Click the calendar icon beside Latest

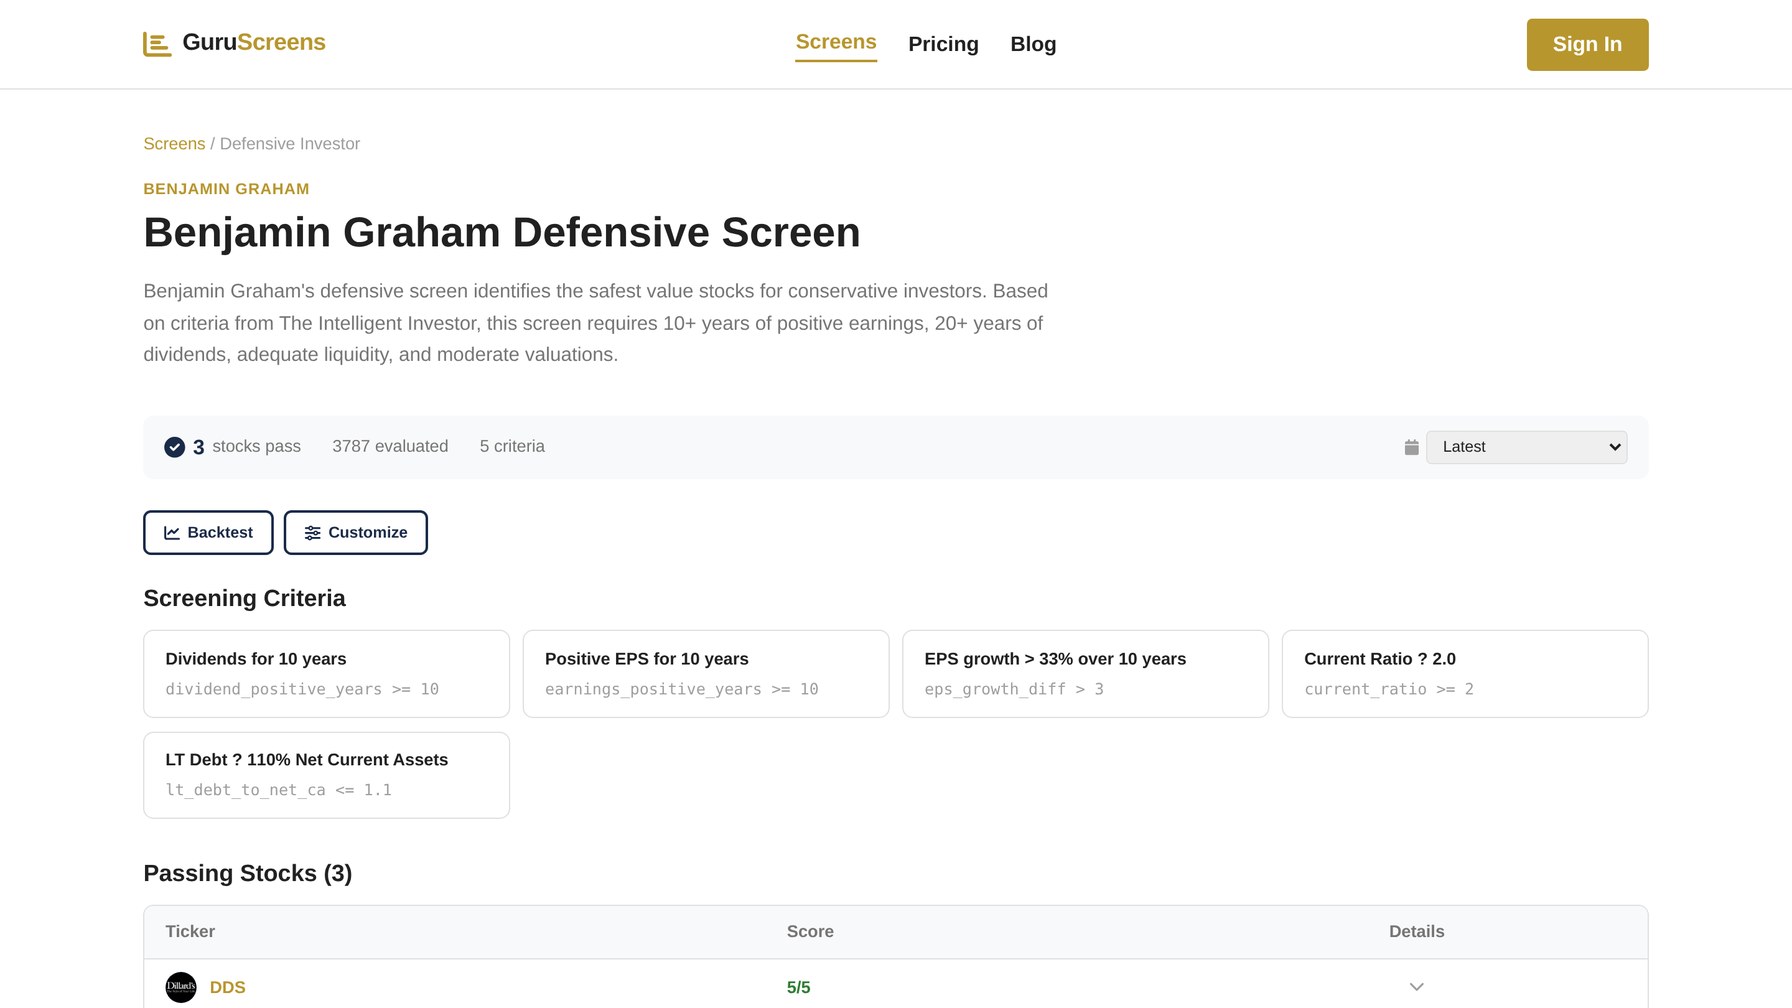pos(1411,447)
